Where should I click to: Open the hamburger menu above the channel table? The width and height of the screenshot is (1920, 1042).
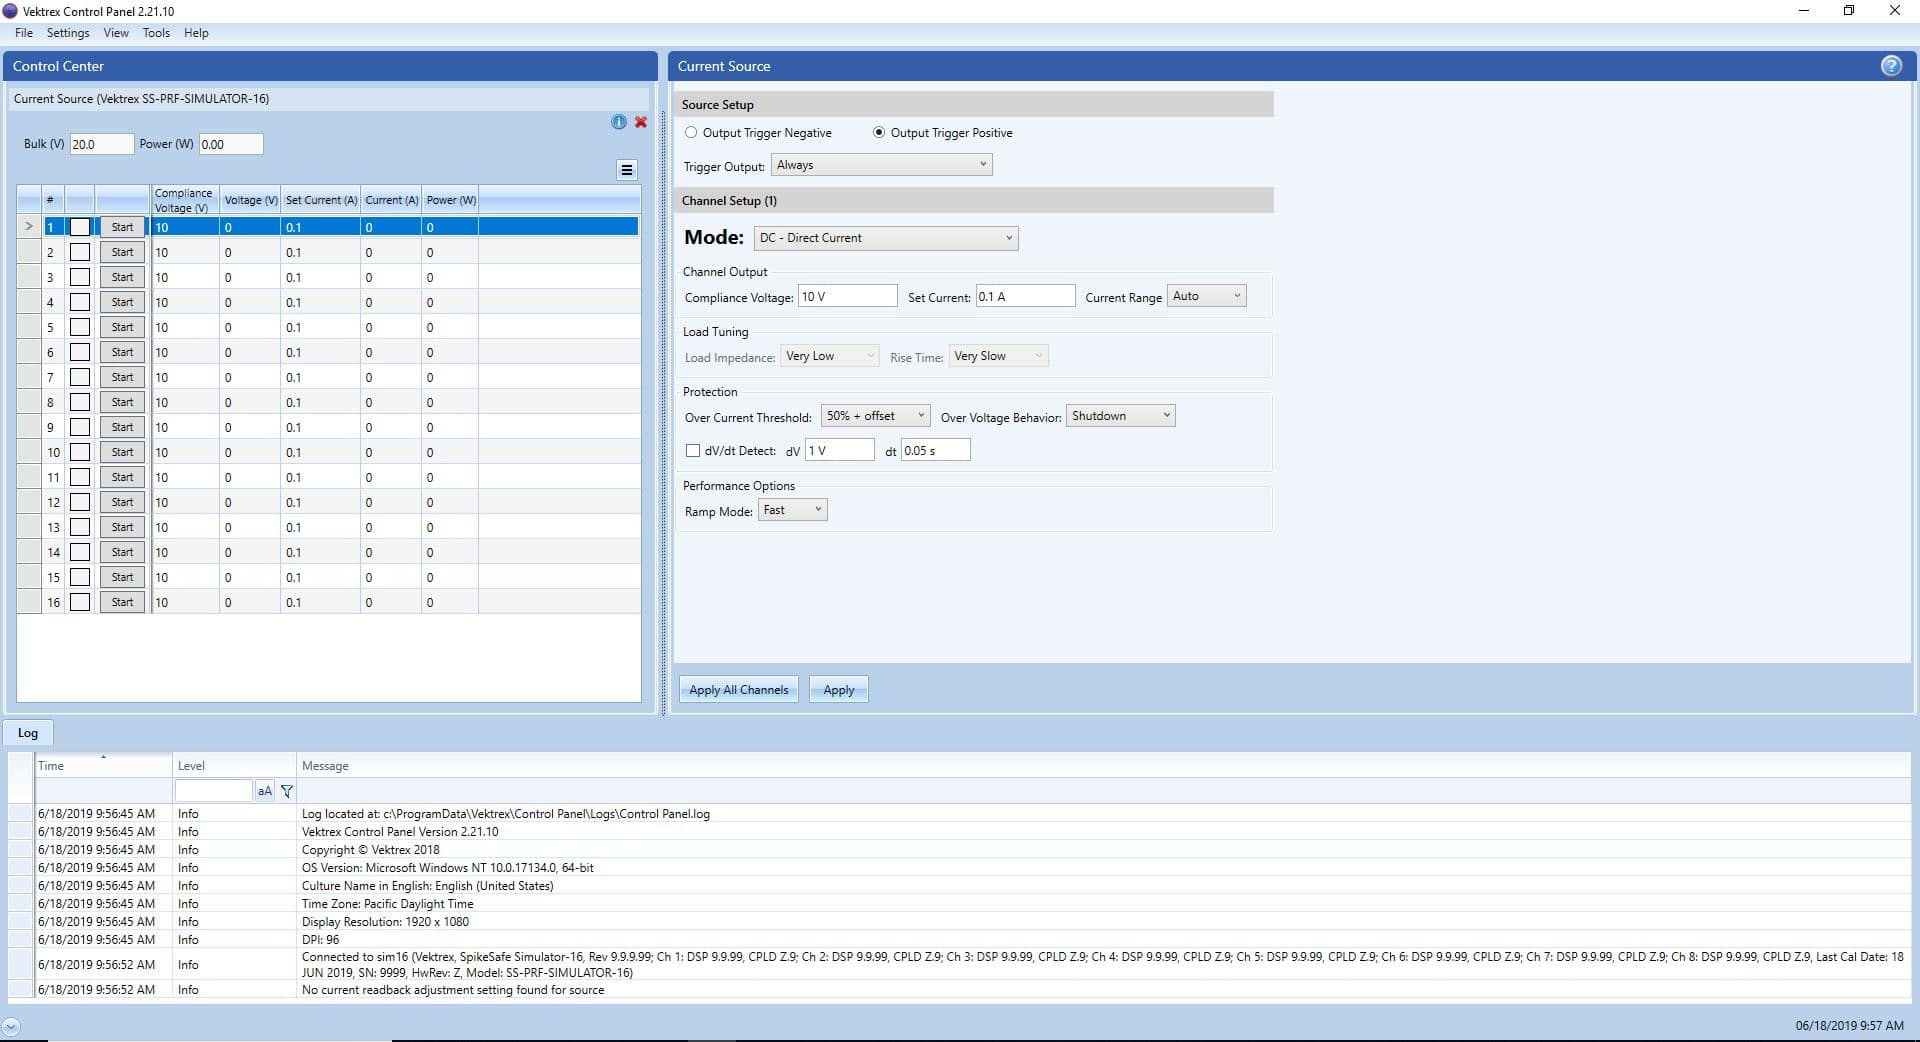(x=626, y=170)
